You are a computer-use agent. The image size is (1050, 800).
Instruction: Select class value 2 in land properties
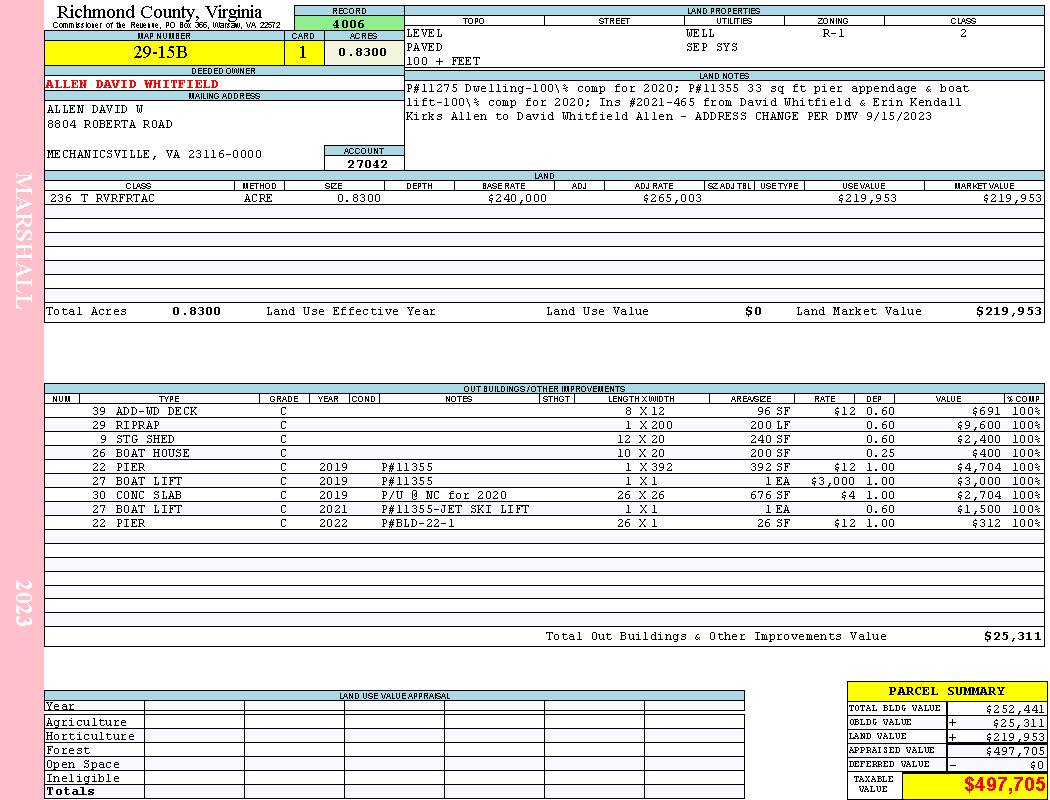(963, 33)
